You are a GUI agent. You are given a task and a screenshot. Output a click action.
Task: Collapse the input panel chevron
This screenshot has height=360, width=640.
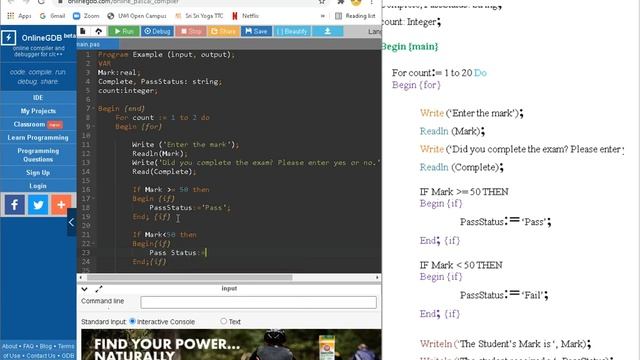(84, 289)
